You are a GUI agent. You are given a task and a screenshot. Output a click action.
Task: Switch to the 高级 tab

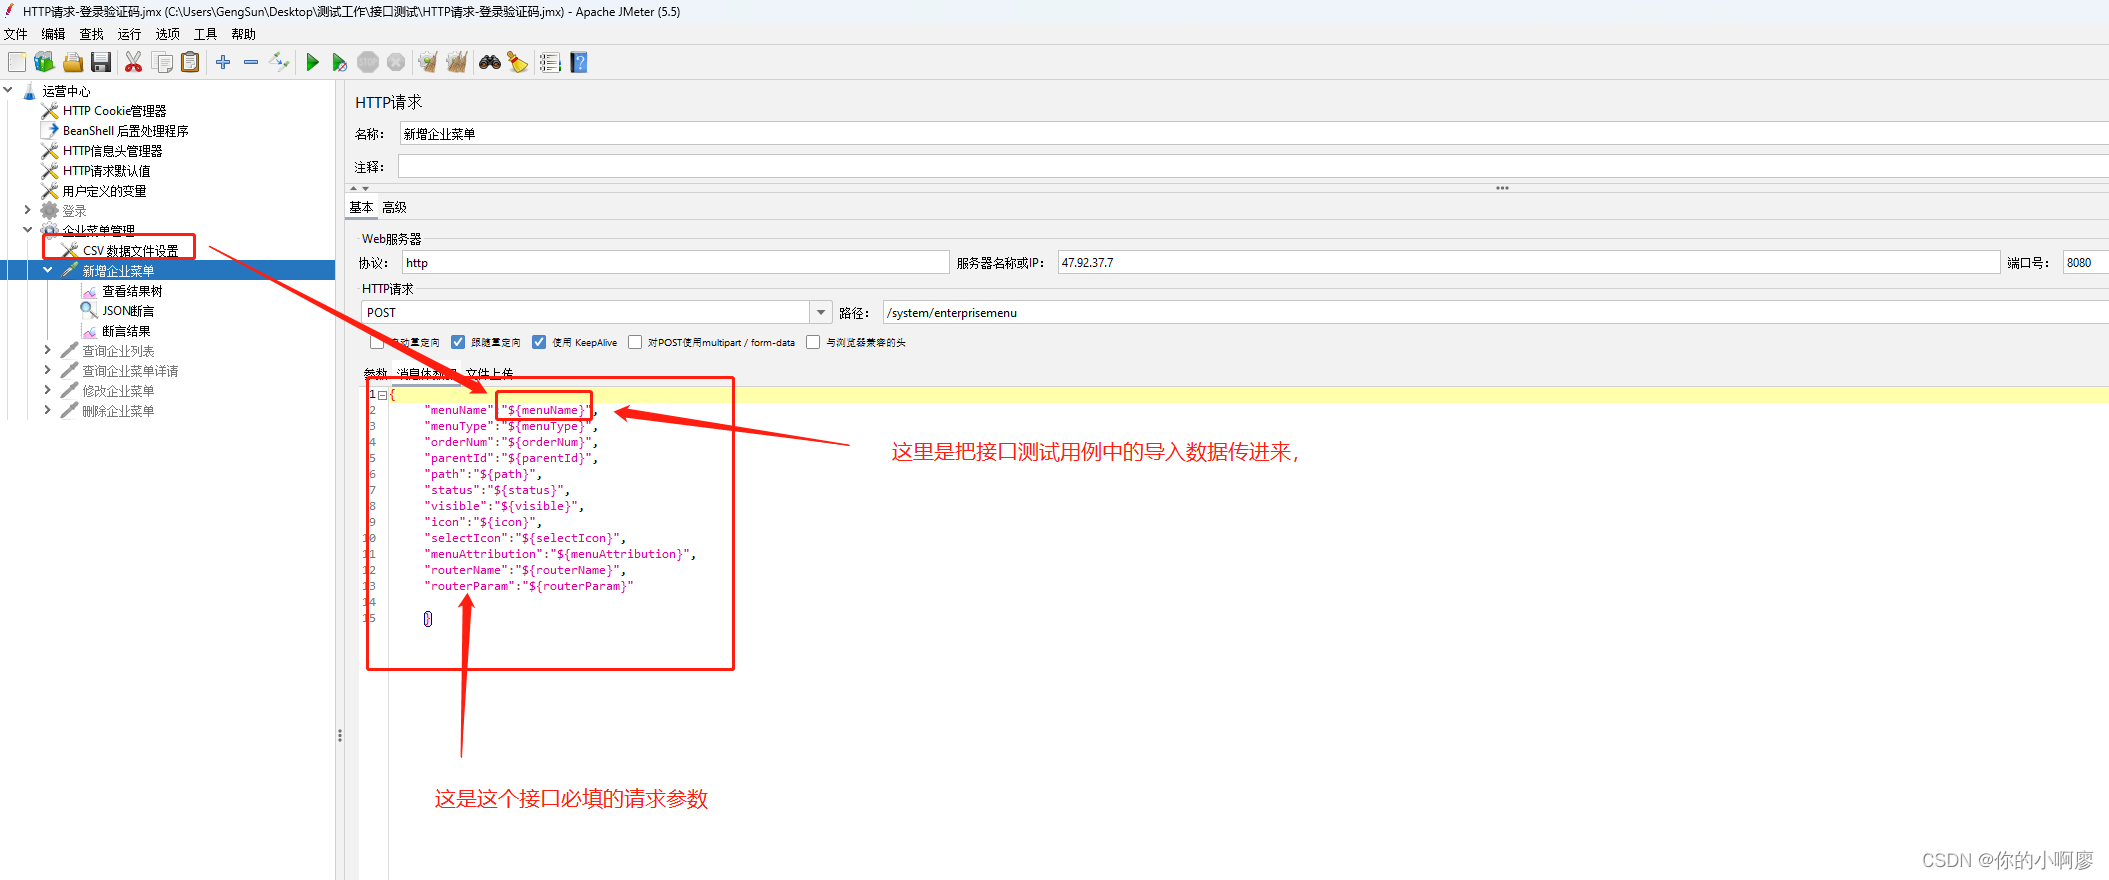click(x=395, y=207)
